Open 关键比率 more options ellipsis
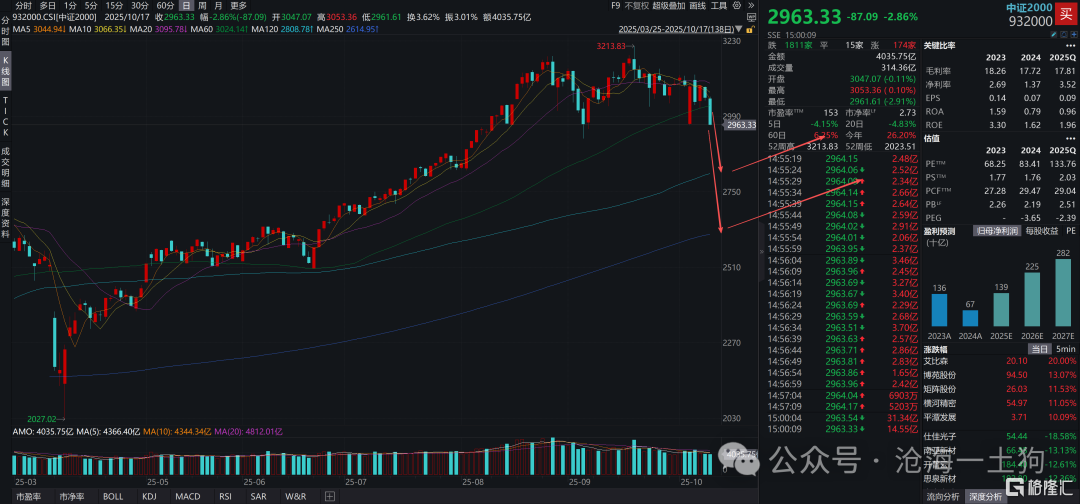 (1071, 47)
